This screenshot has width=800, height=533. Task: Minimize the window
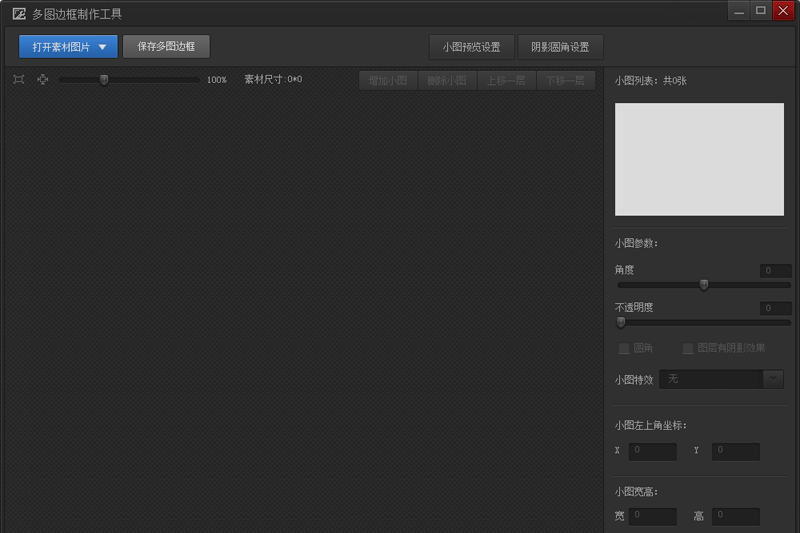click(x=739, y=11)
